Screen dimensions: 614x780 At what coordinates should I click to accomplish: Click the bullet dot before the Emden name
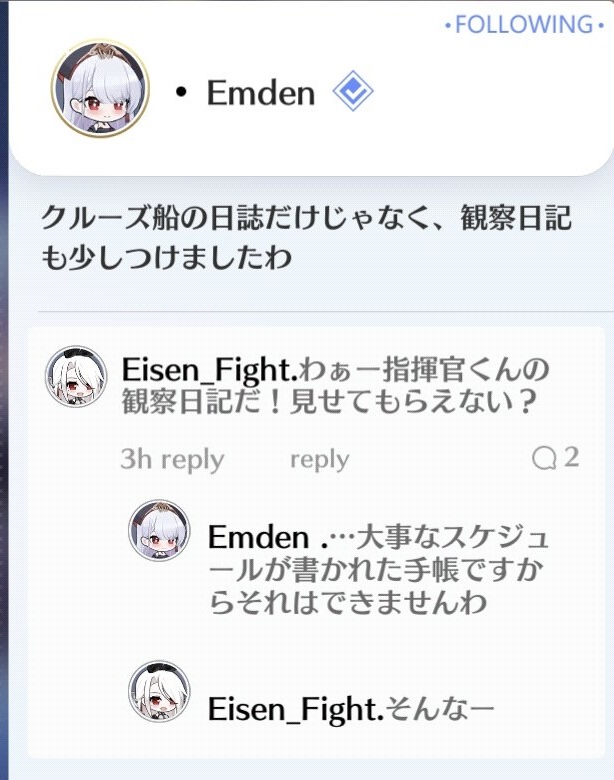182,92
